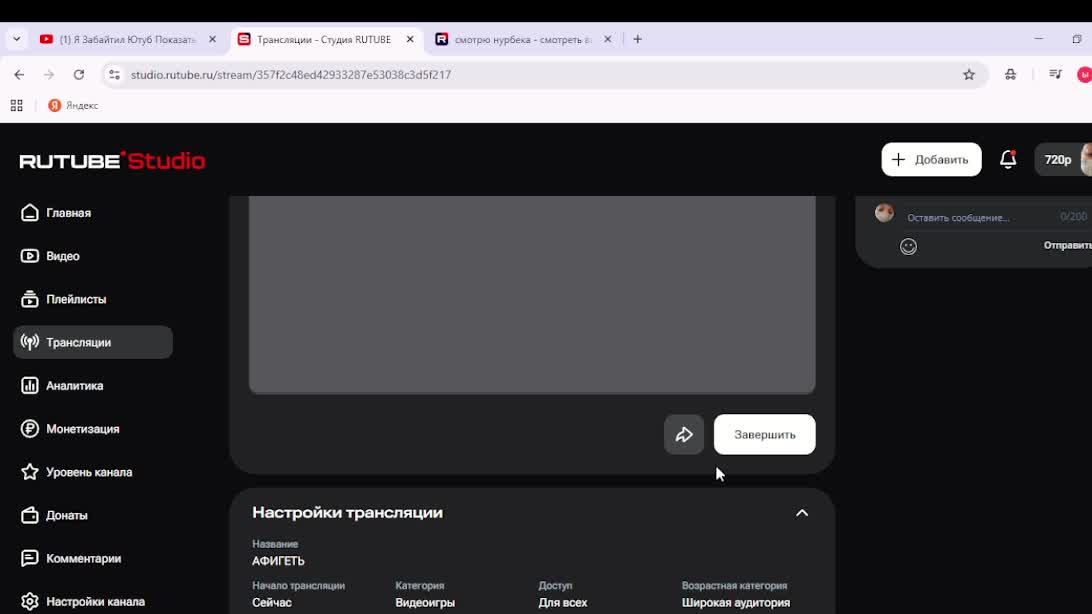Switch to the Трансляции - Студия RUTUBE tab
Screen dimensions: 1092x614
[x=326, y=40]
